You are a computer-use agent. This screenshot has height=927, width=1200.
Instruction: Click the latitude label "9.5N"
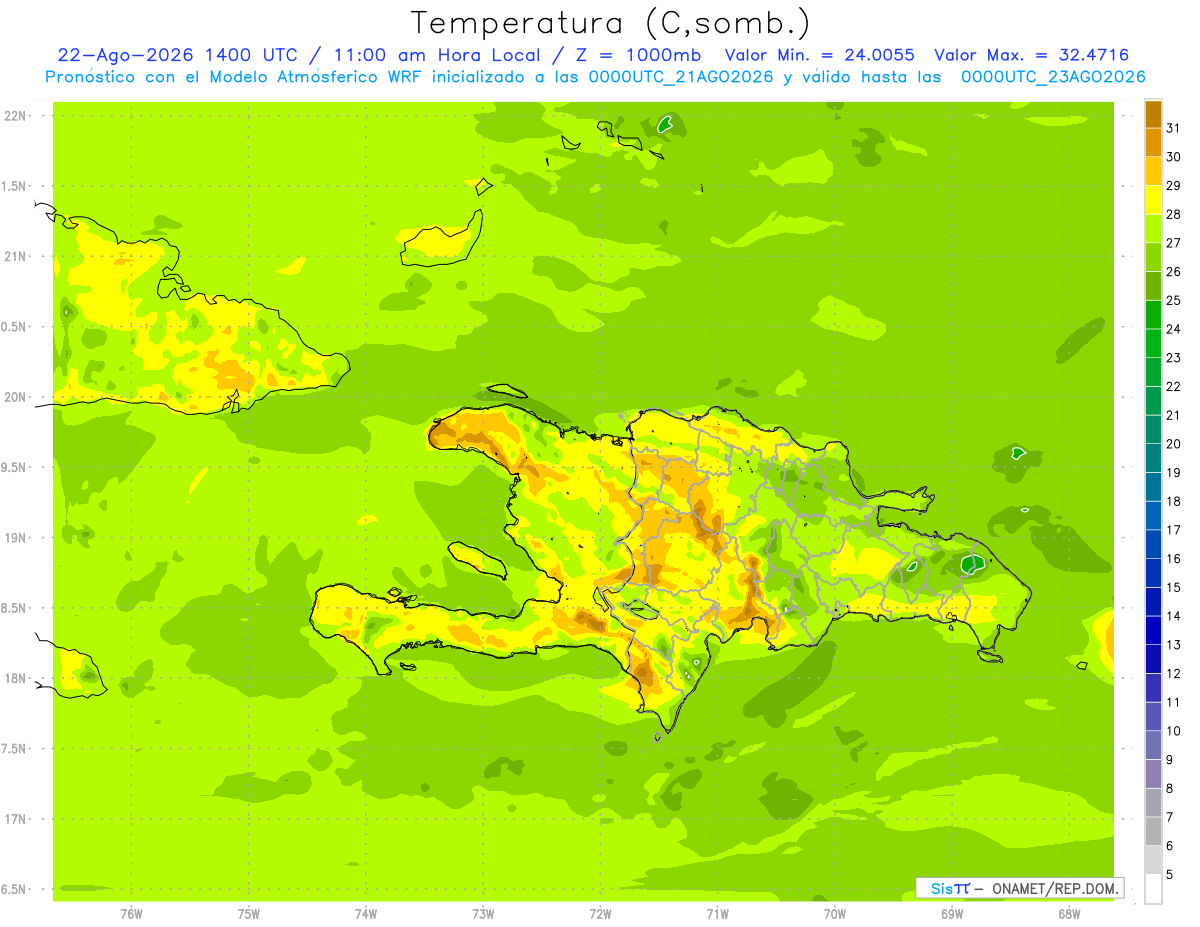coord(15,468)
